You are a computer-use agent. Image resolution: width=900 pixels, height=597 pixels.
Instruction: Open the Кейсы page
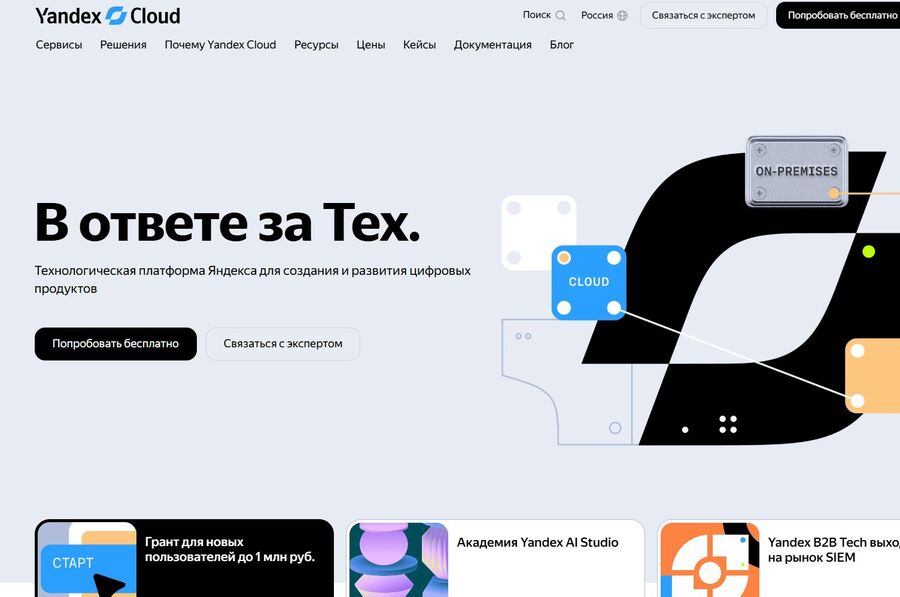pos(420,45)
